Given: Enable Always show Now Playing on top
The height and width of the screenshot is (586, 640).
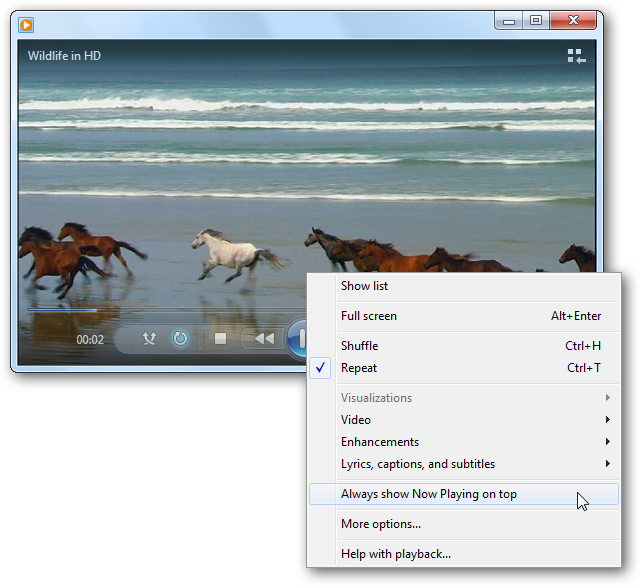Looking at the screenshot, I should tap(464, 494).
